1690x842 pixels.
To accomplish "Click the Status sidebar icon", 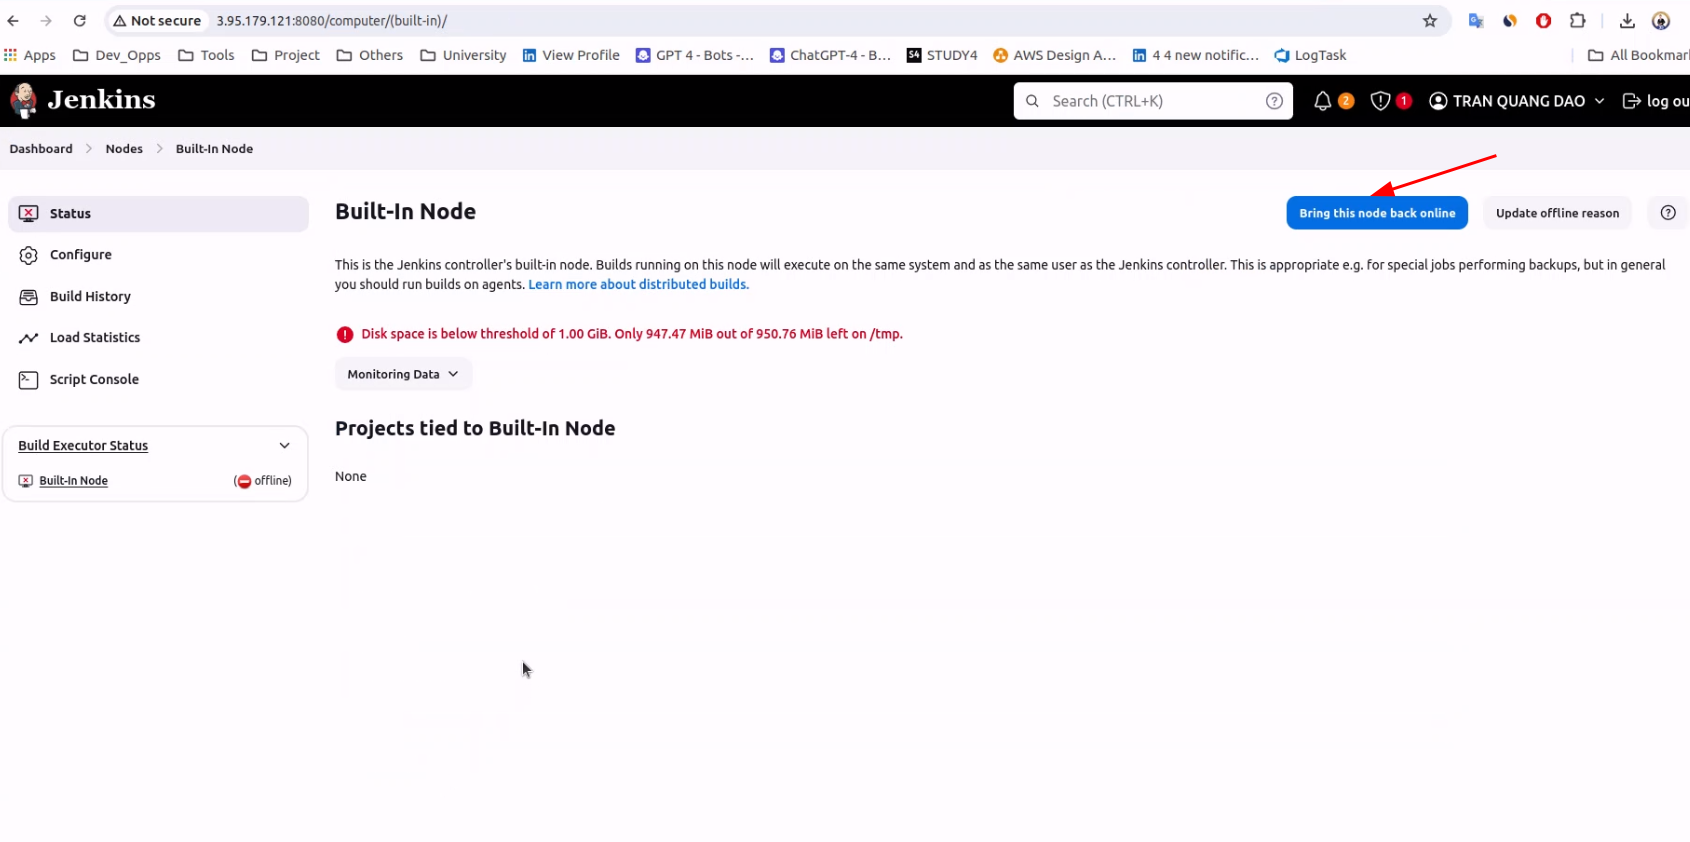I will pyautogui.click(x=29, y=214).
